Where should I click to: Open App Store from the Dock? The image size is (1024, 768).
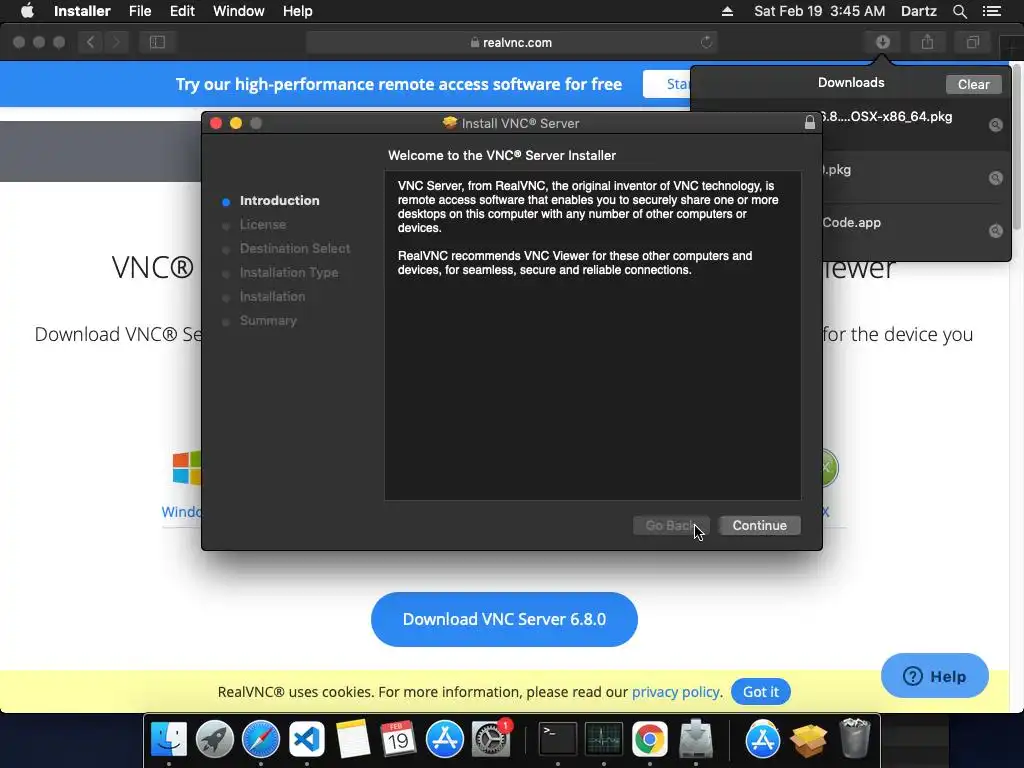pos(445,739)
